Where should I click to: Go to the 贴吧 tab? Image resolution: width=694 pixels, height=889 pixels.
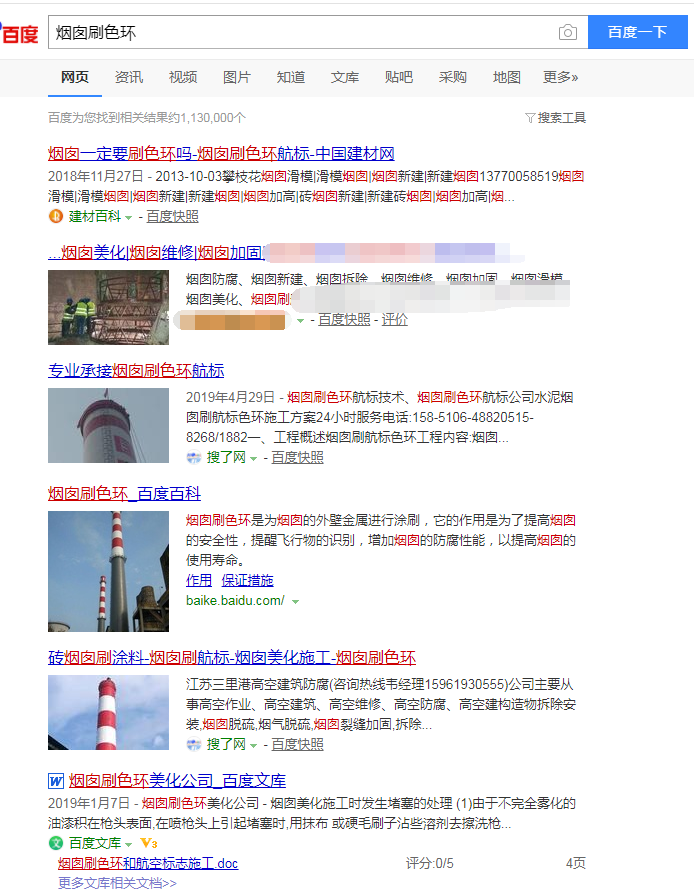(x=399, y=77)
